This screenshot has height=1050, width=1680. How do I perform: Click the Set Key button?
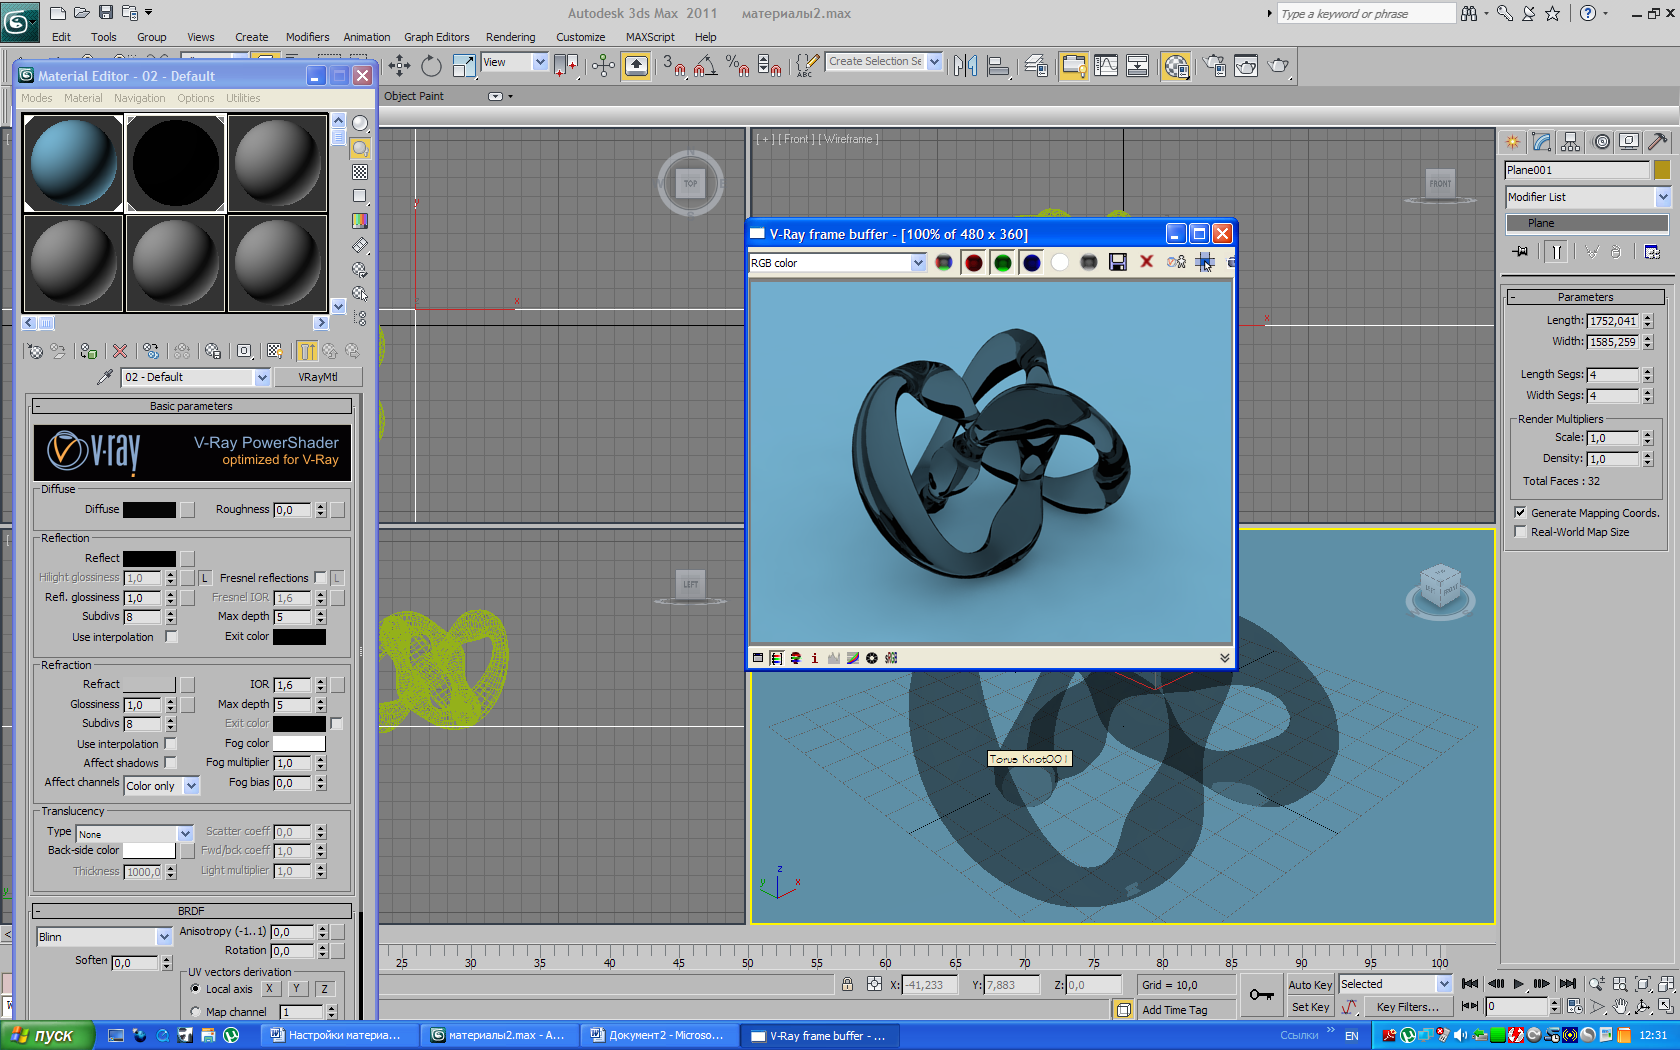[x=1310, y=1007]
